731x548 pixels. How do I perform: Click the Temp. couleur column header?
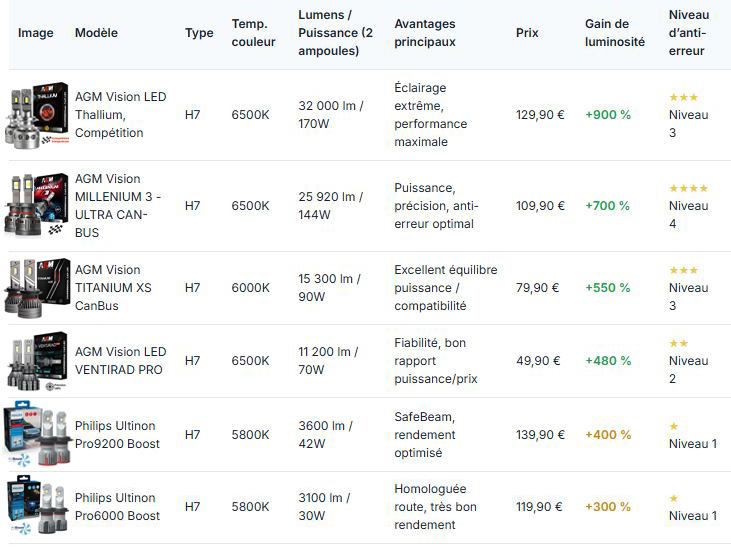(253, 33)
